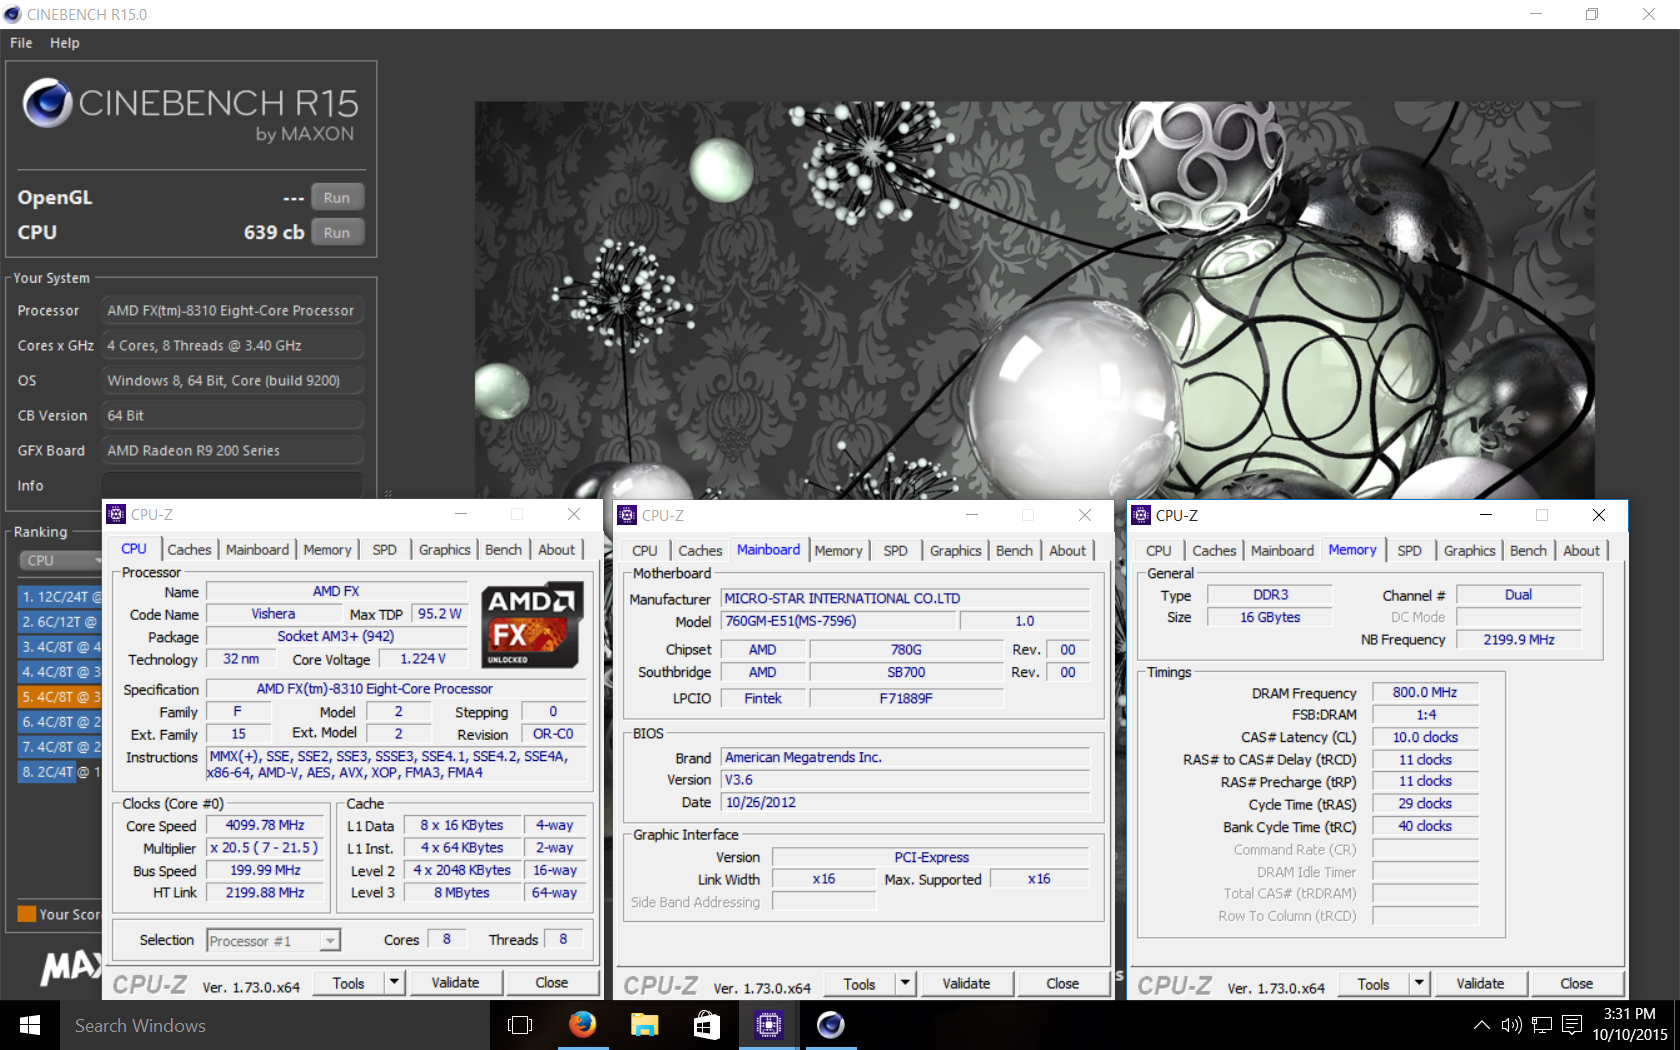Open the Ranking CPU dropdown
1680x1050 pixels.
point(62,561)
